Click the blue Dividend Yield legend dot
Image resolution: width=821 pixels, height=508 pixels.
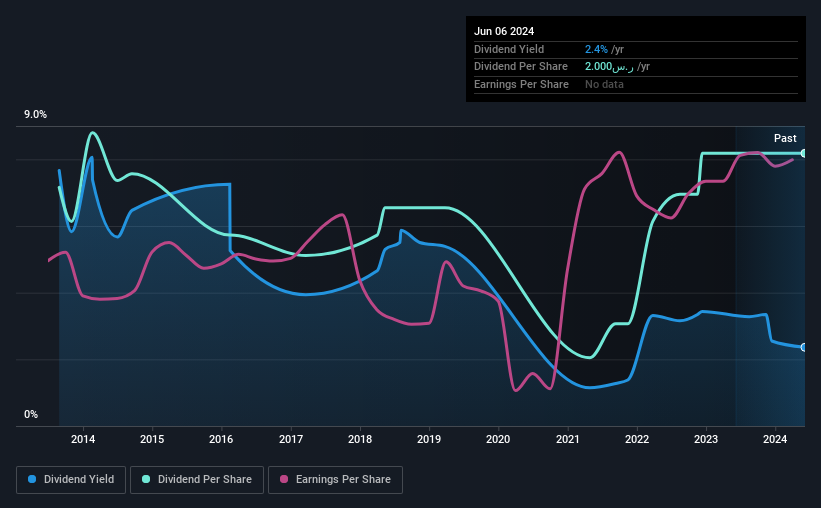32,479
